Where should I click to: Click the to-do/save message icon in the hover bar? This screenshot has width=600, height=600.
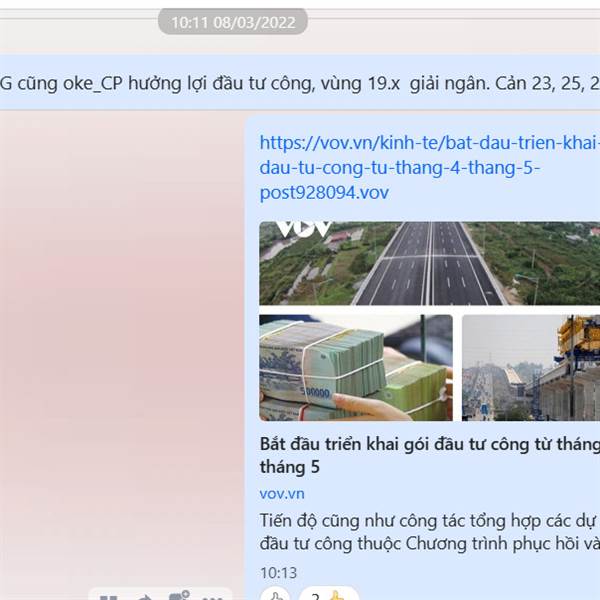tap(179, 596)
